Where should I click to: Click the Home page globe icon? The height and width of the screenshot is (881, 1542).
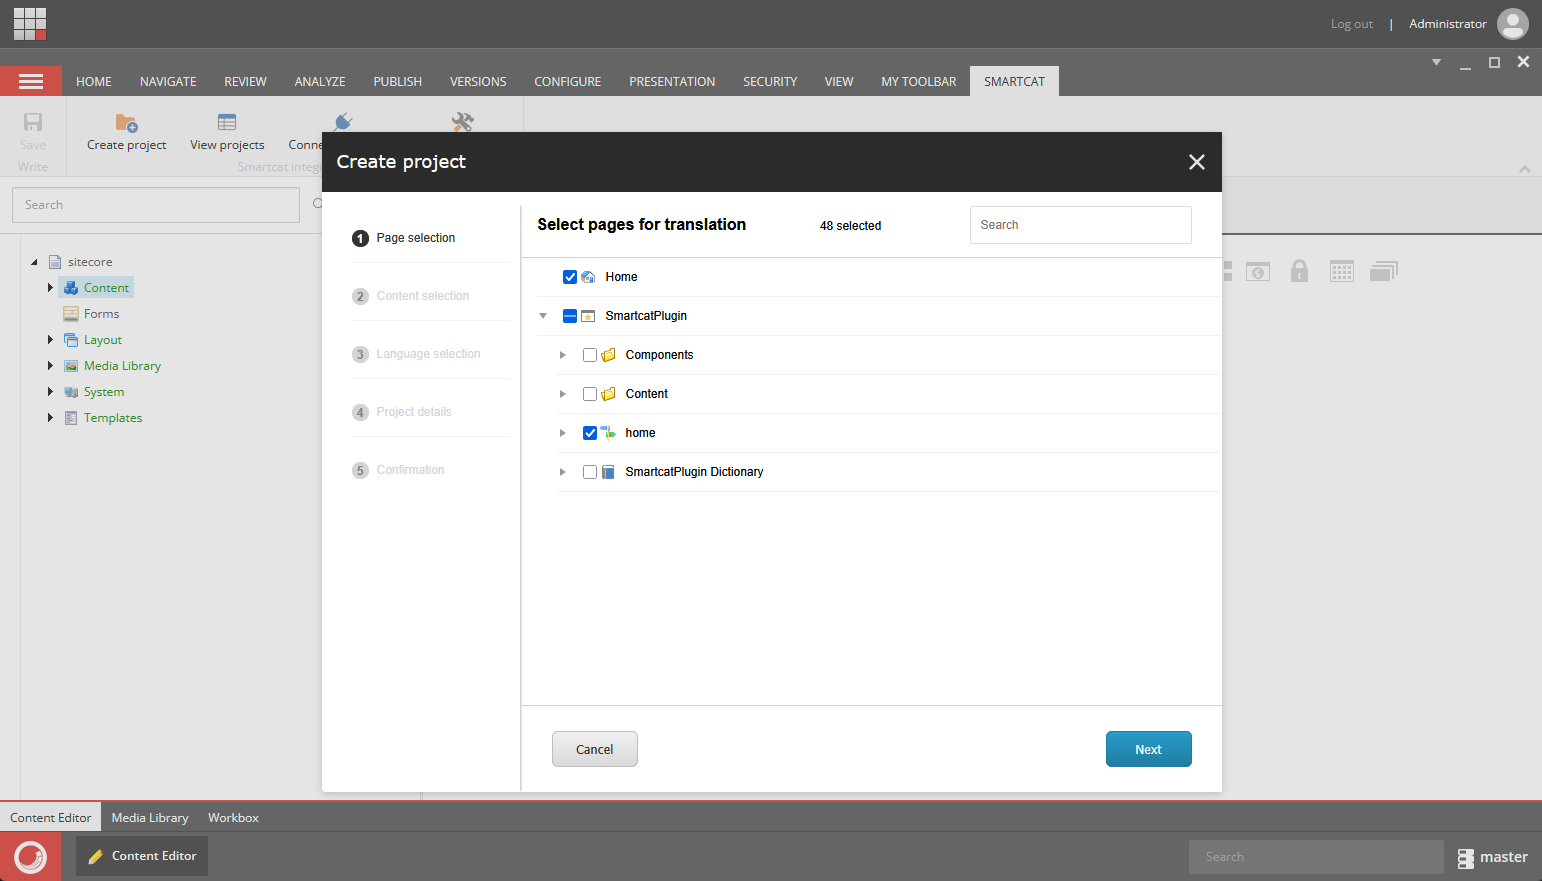588,277
